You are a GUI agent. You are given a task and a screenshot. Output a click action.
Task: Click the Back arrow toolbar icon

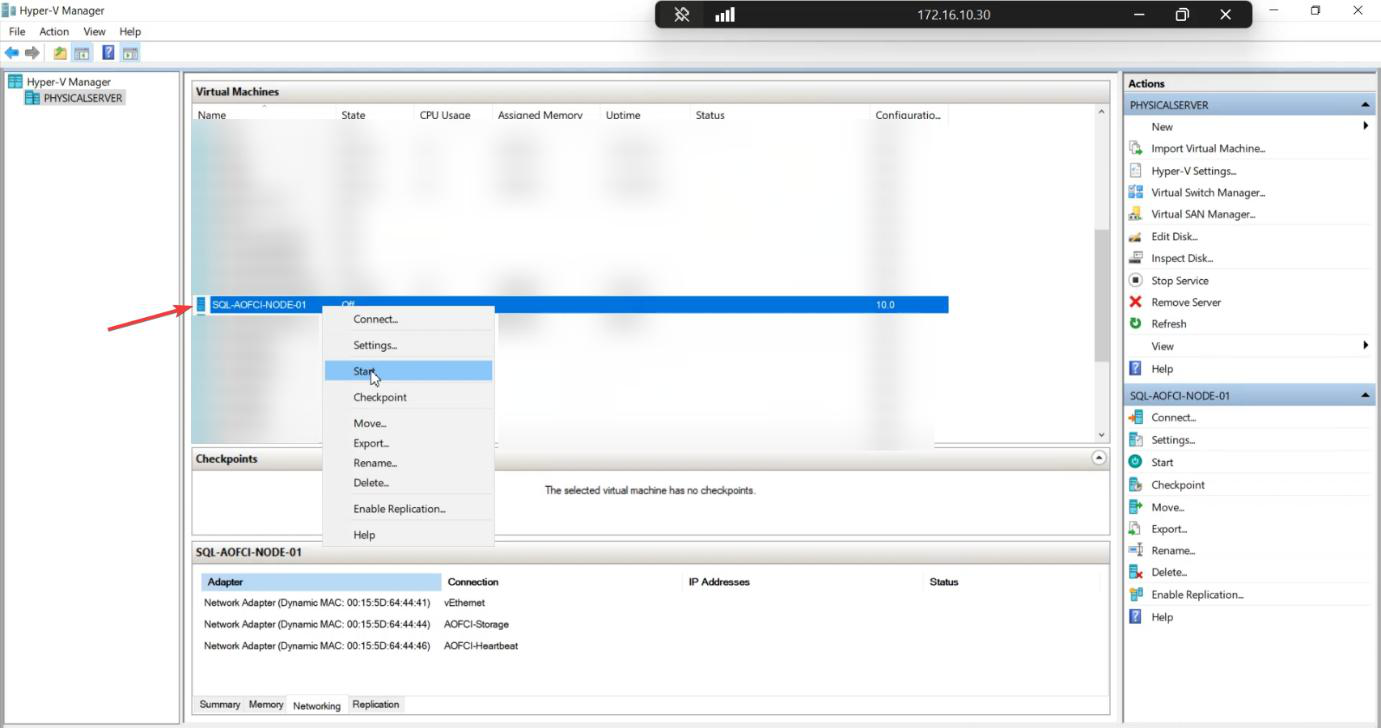pyautogui.click(x=12, y=53)
